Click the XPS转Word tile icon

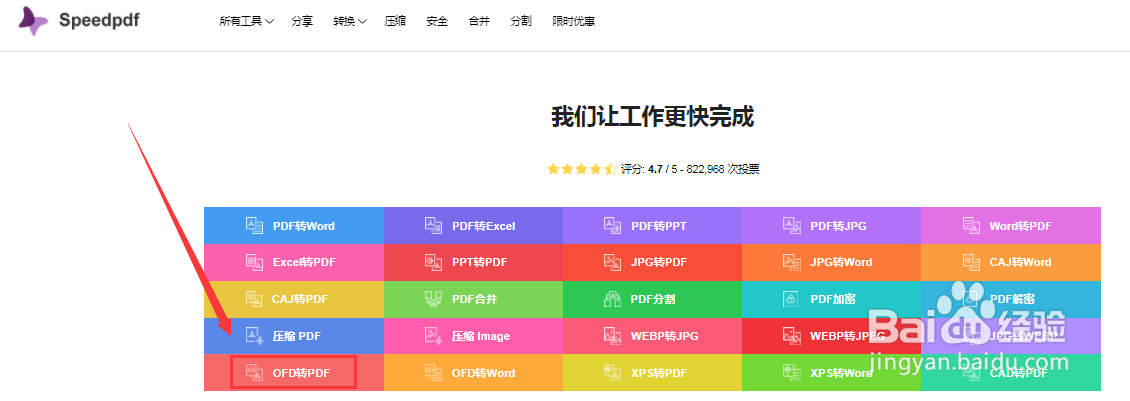pos(792,372)
